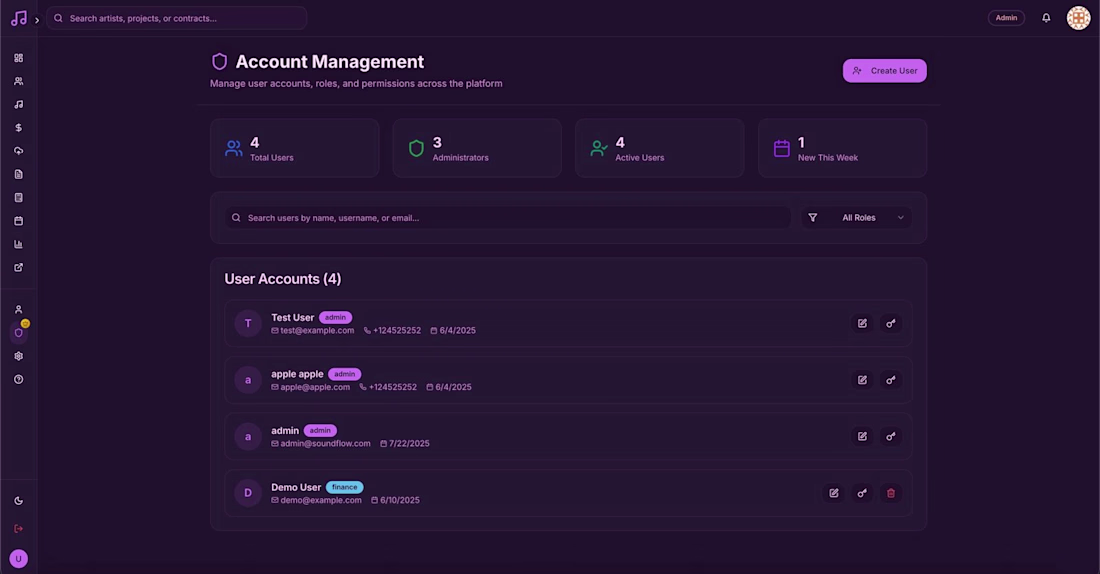The height and width of the screenshot is (574, 1100).
Task: Open the settings gear sidebar icon
Action: [x=18, y=356]
